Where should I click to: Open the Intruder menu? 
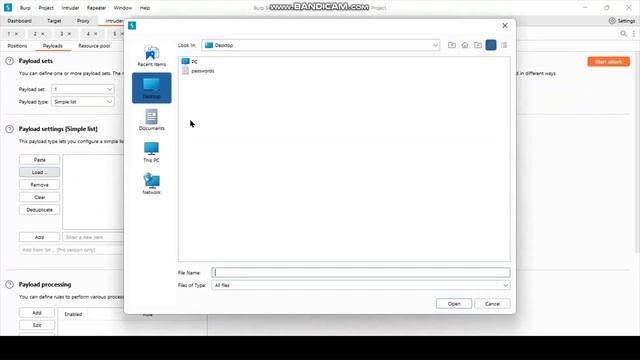(70, 8)
